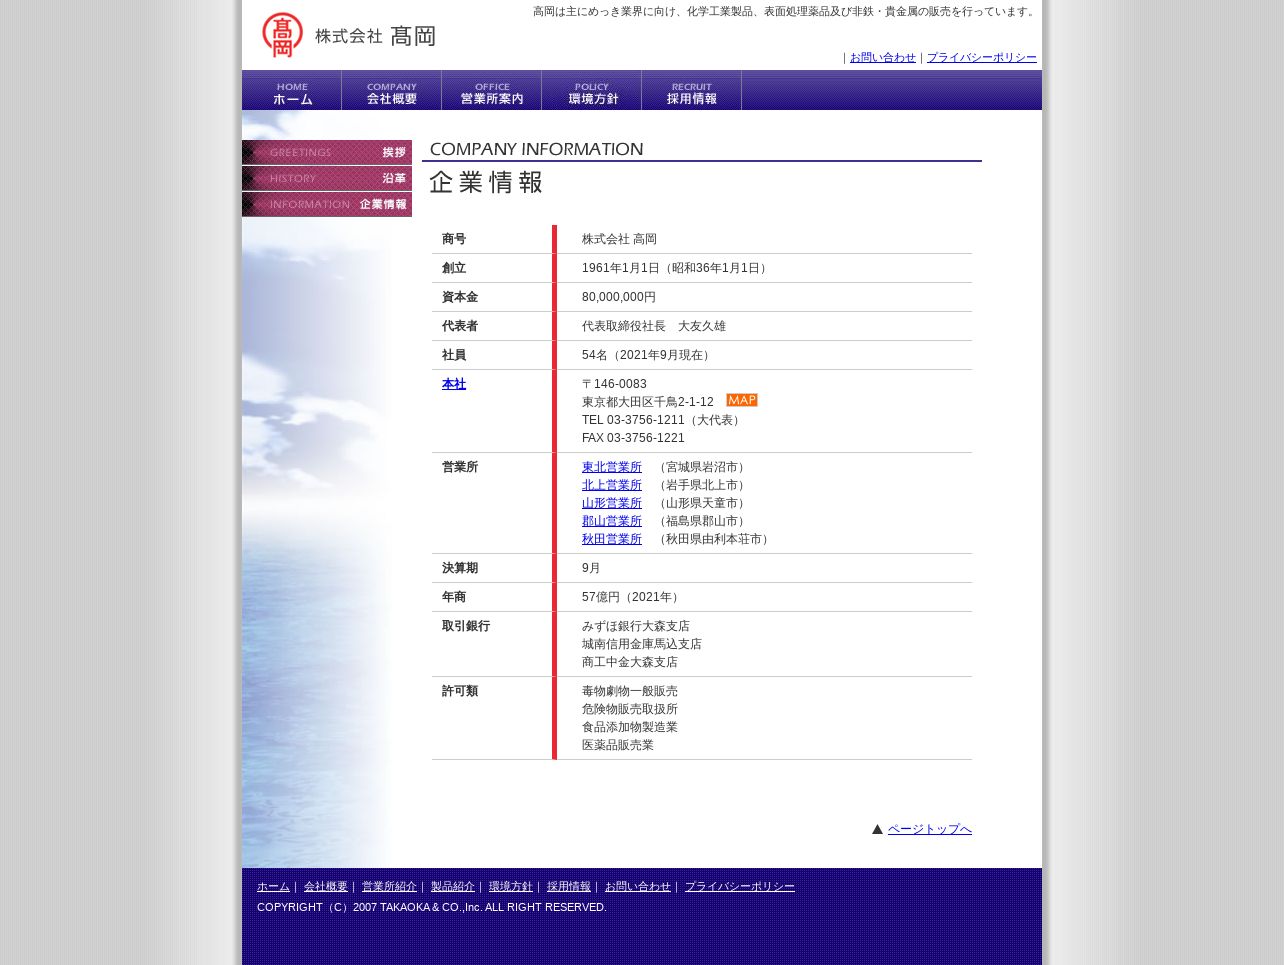The image size is (1284, 965).
Task: Click the 城南信用金庫馬込支店 text
Action: click(x=642, y=644)
